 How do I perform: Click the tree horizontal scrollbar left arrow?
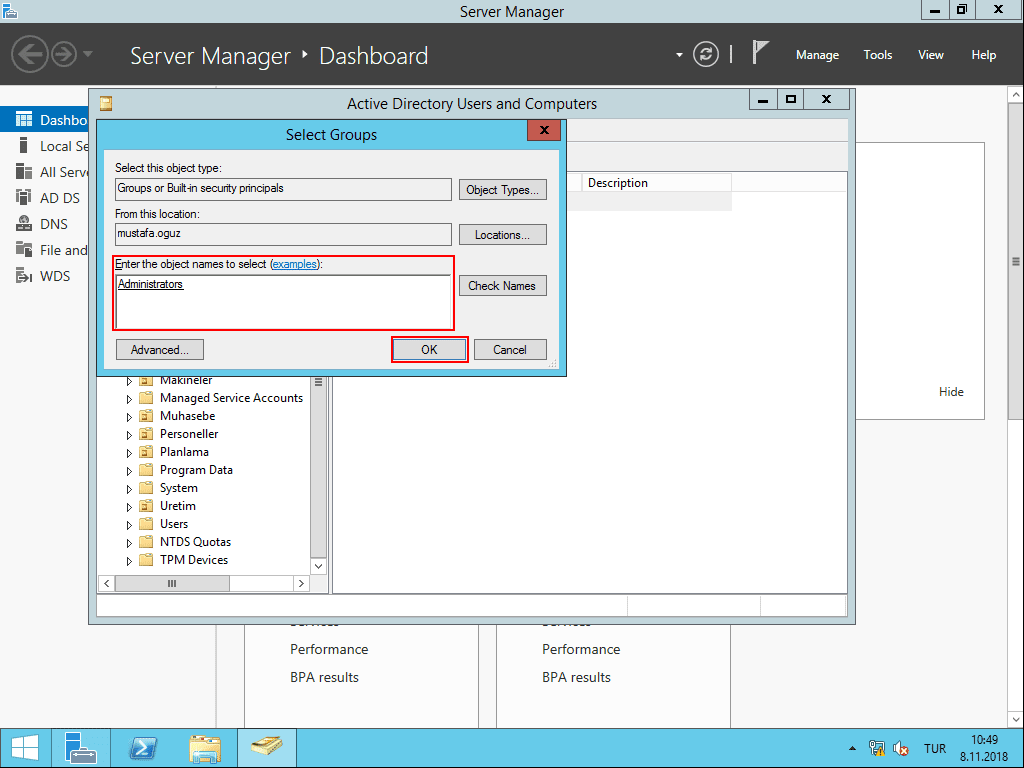point(106,584)
